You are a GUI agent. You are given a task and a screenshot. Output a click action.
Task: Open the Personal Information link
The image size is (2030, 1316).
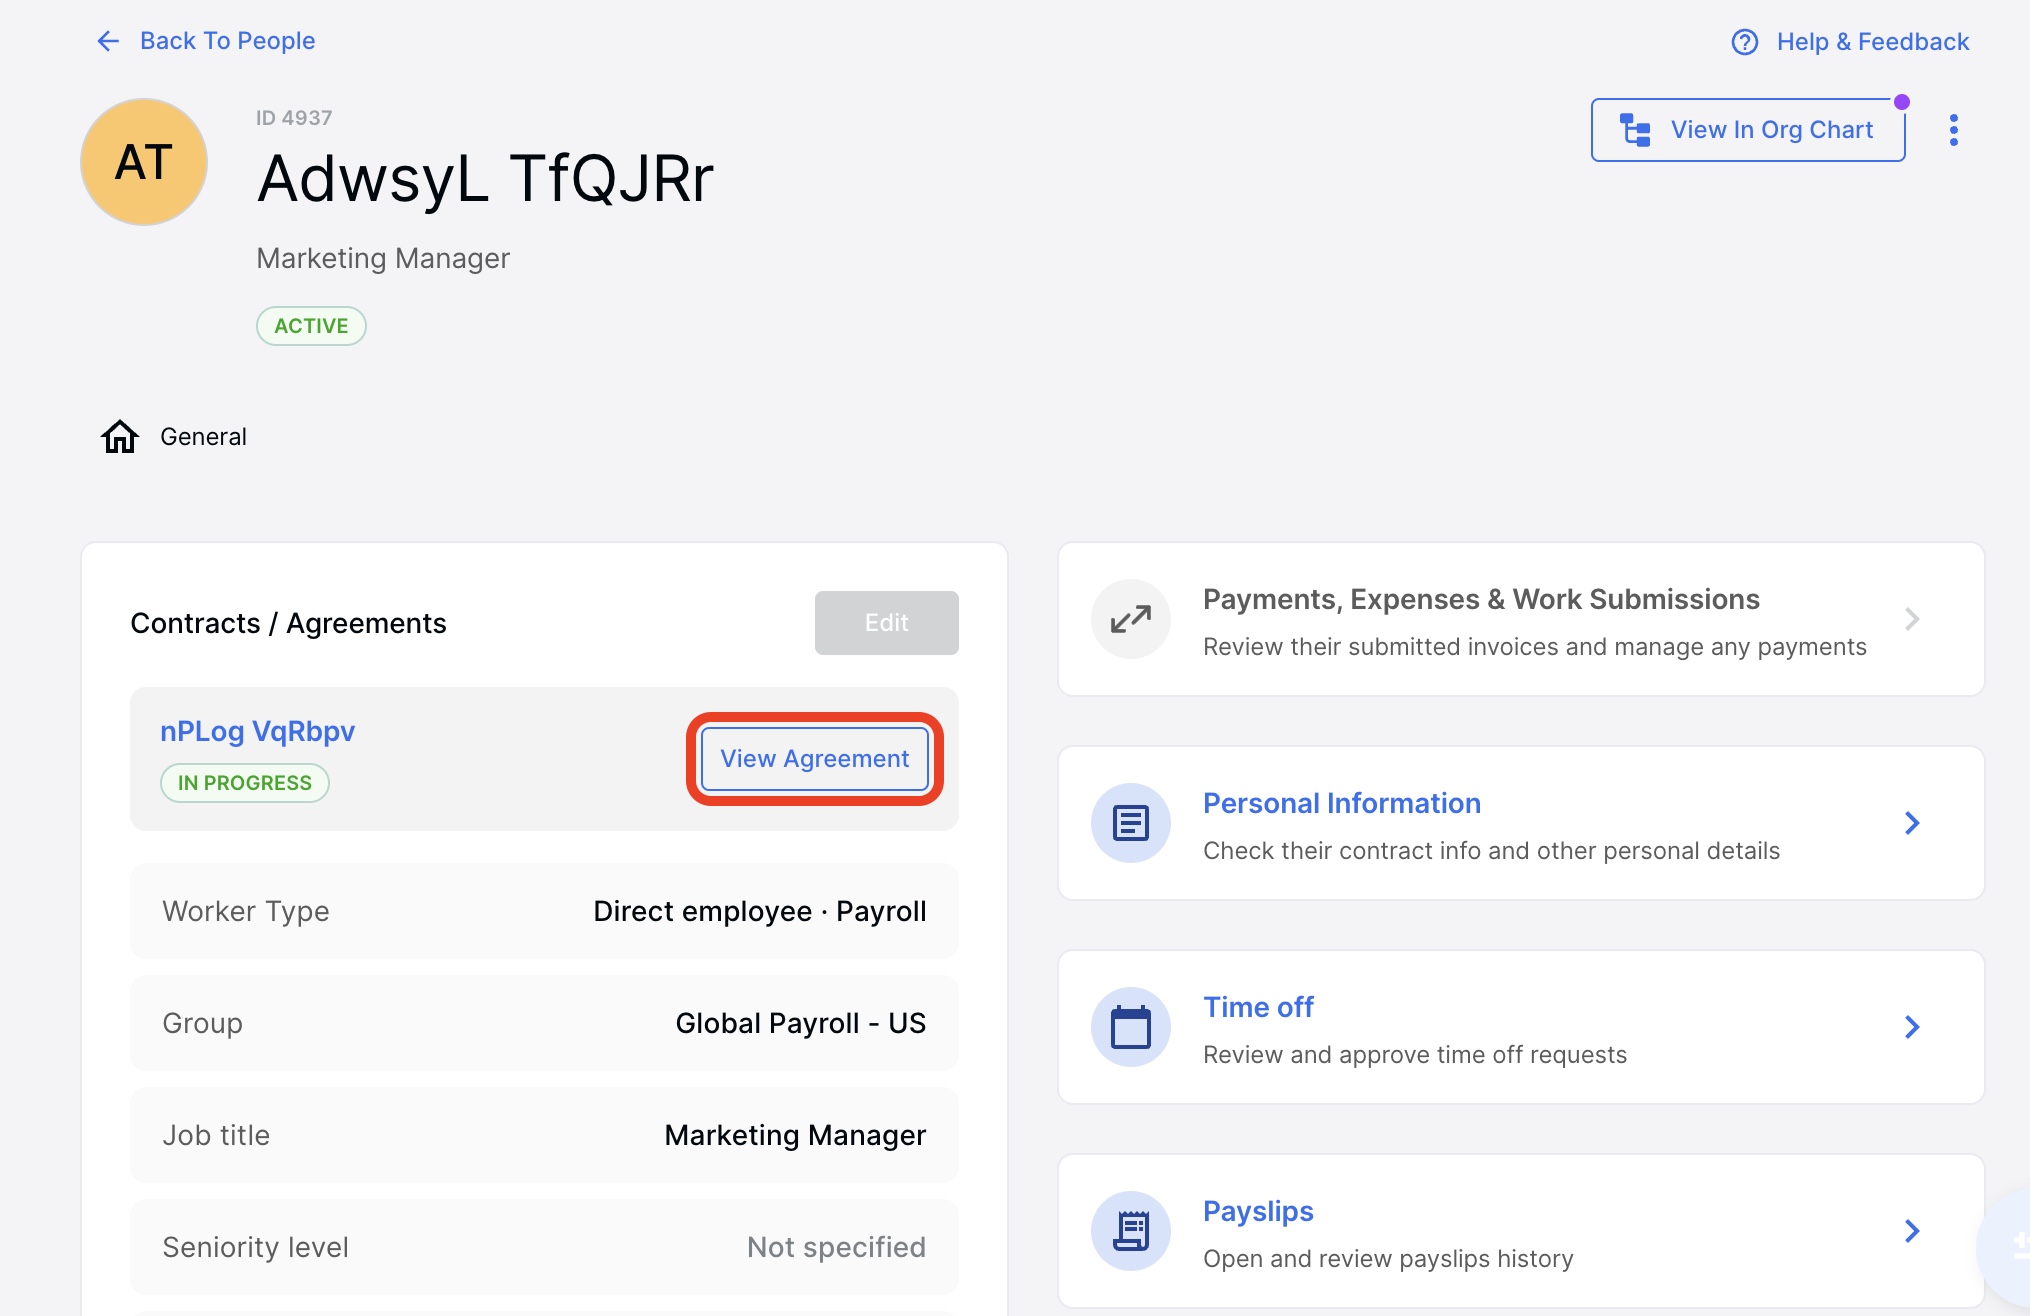pyautogui.click(x=1342, y=803)
